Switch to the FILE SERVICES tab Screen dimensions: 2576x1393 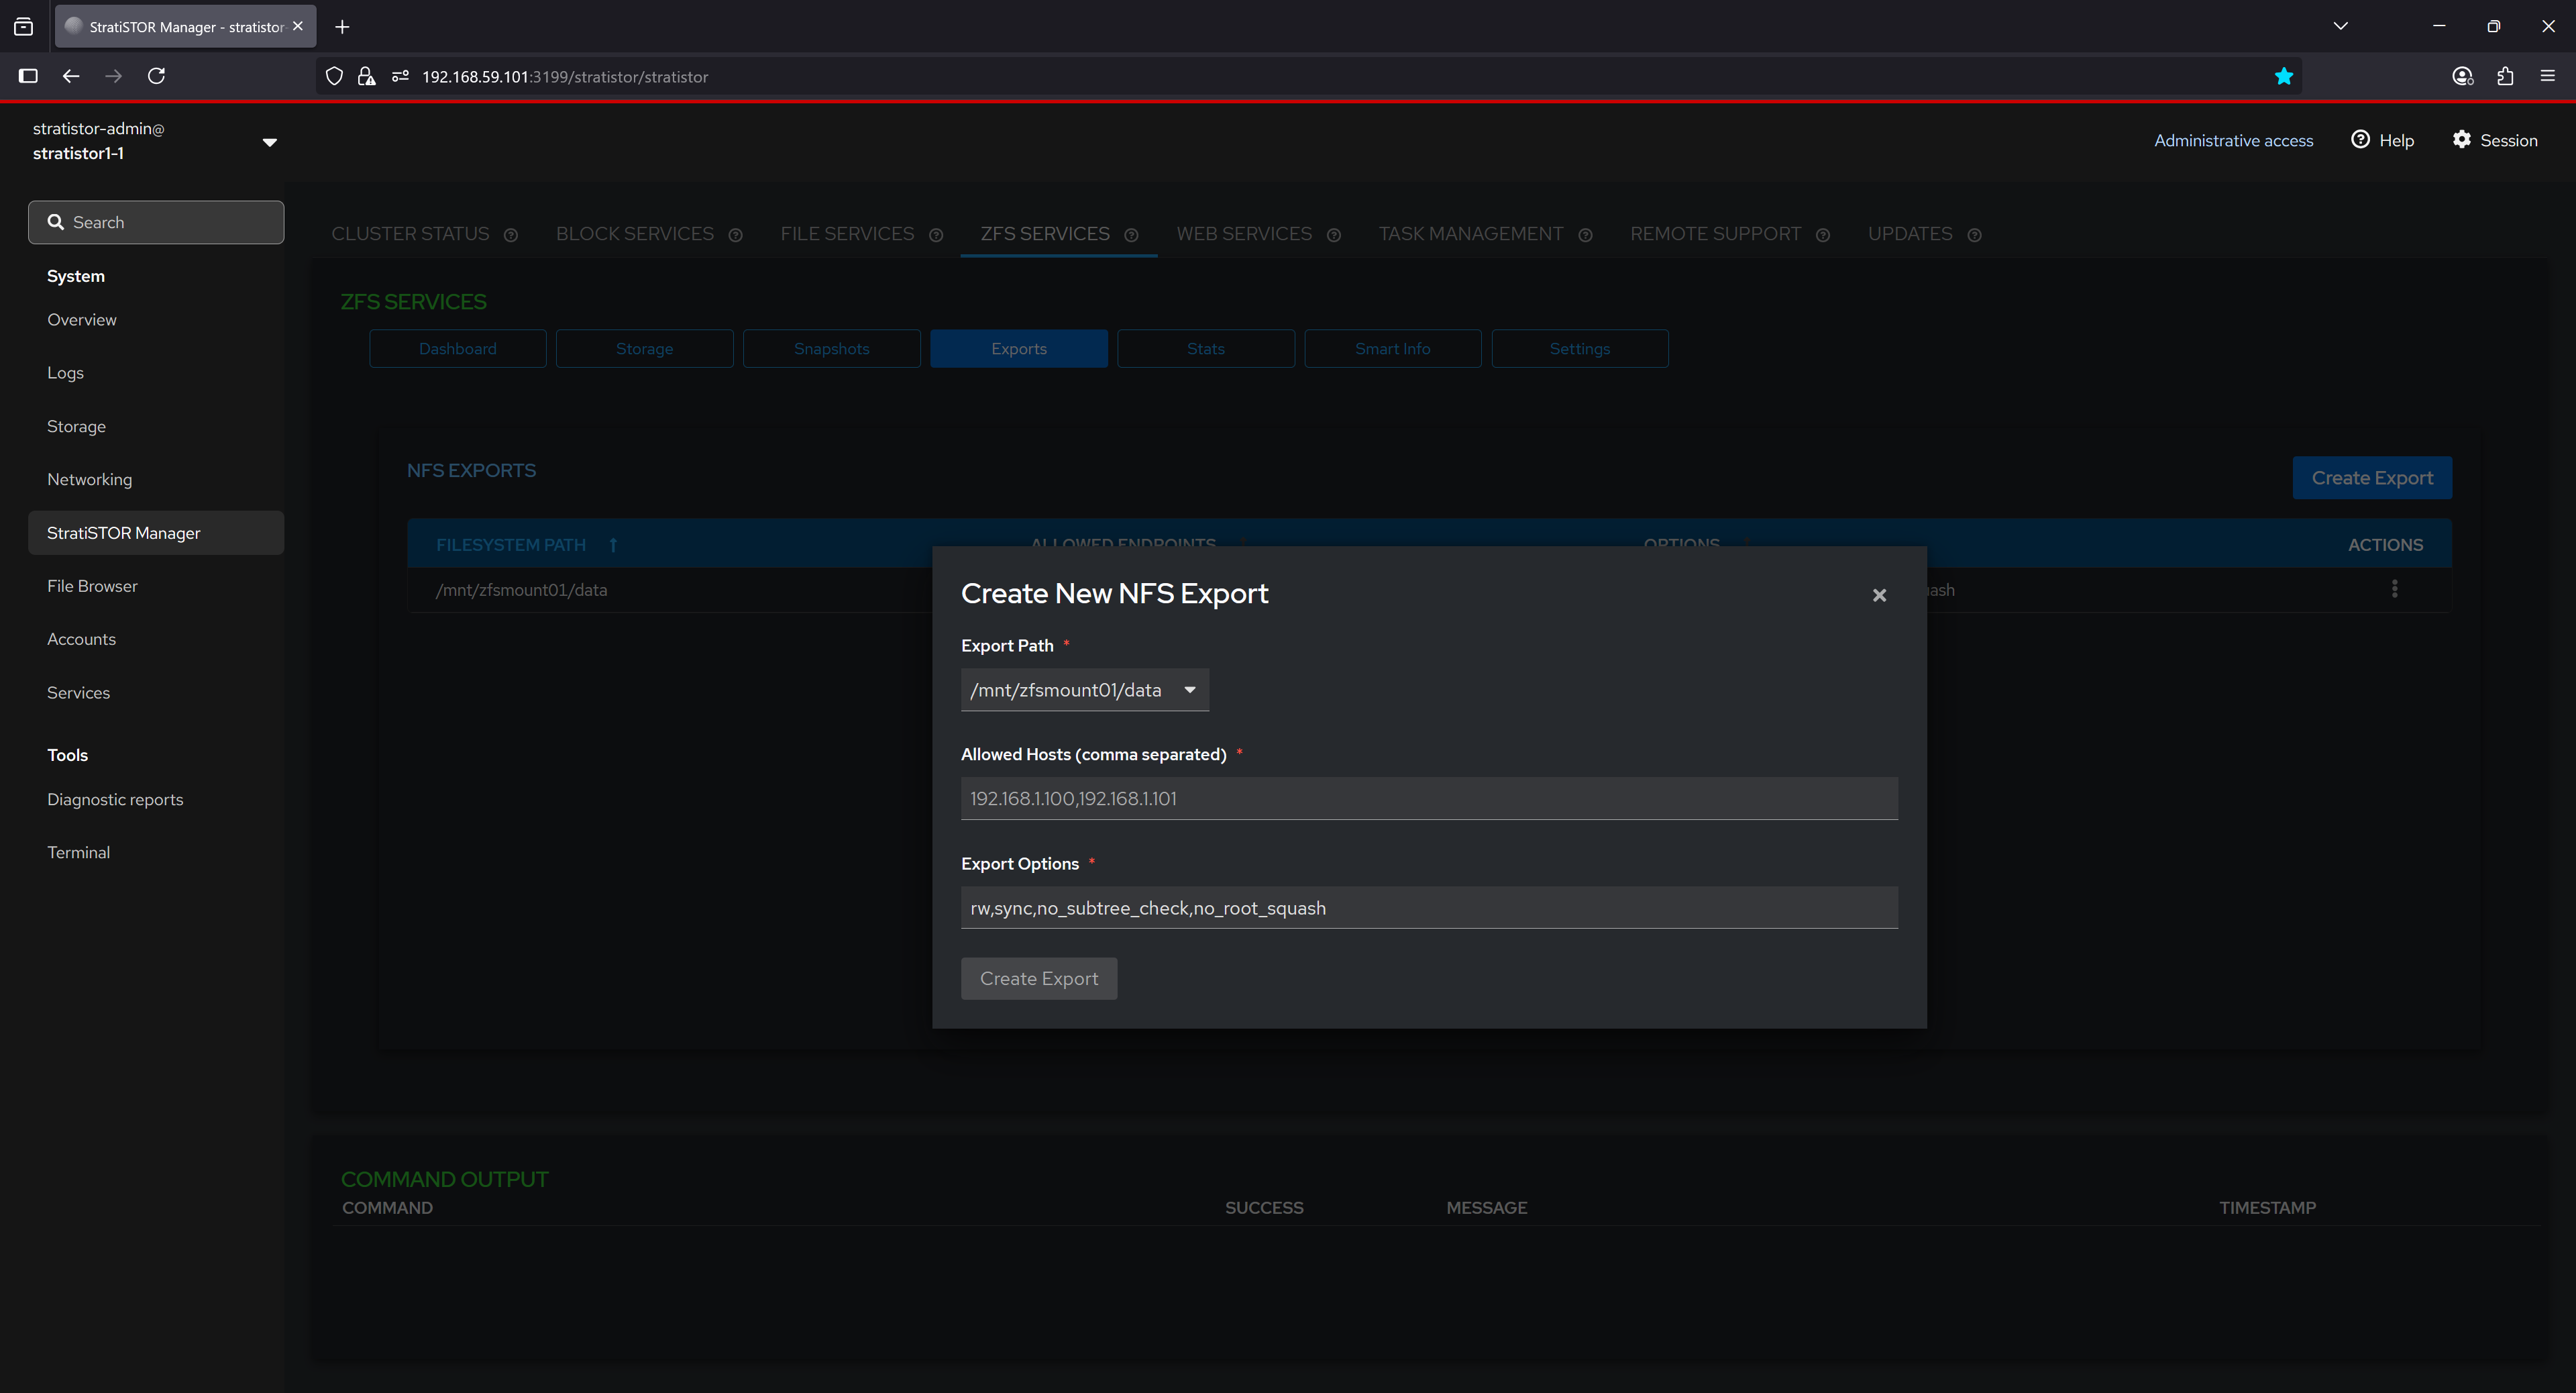[x=847, y=234]
